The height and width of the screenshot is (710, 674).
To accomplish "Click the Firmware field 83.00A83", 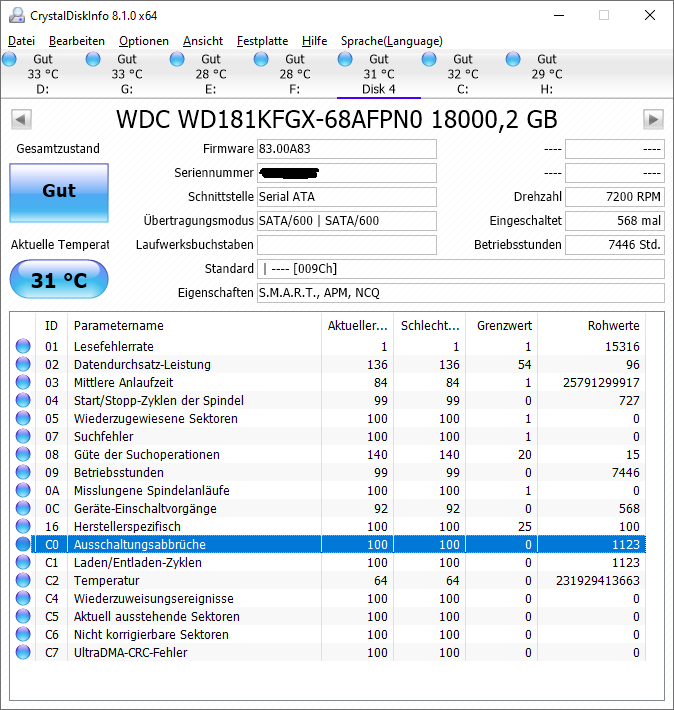I will (x=347, y=149).
